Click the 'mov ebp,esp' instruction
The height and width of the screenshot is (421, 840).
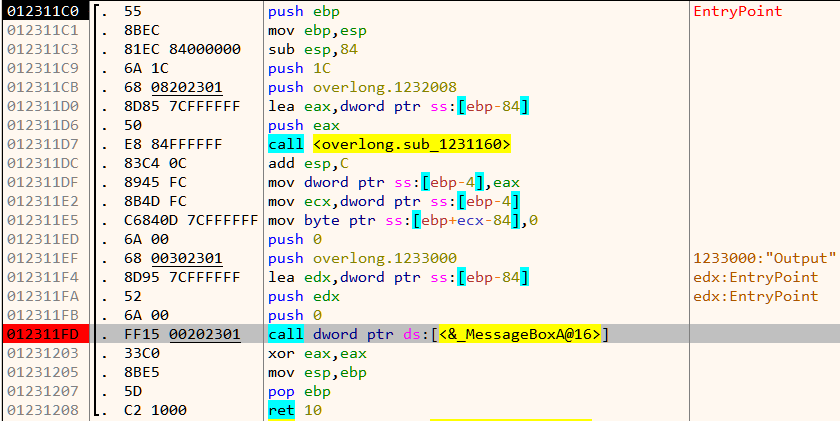click(317, 31)
